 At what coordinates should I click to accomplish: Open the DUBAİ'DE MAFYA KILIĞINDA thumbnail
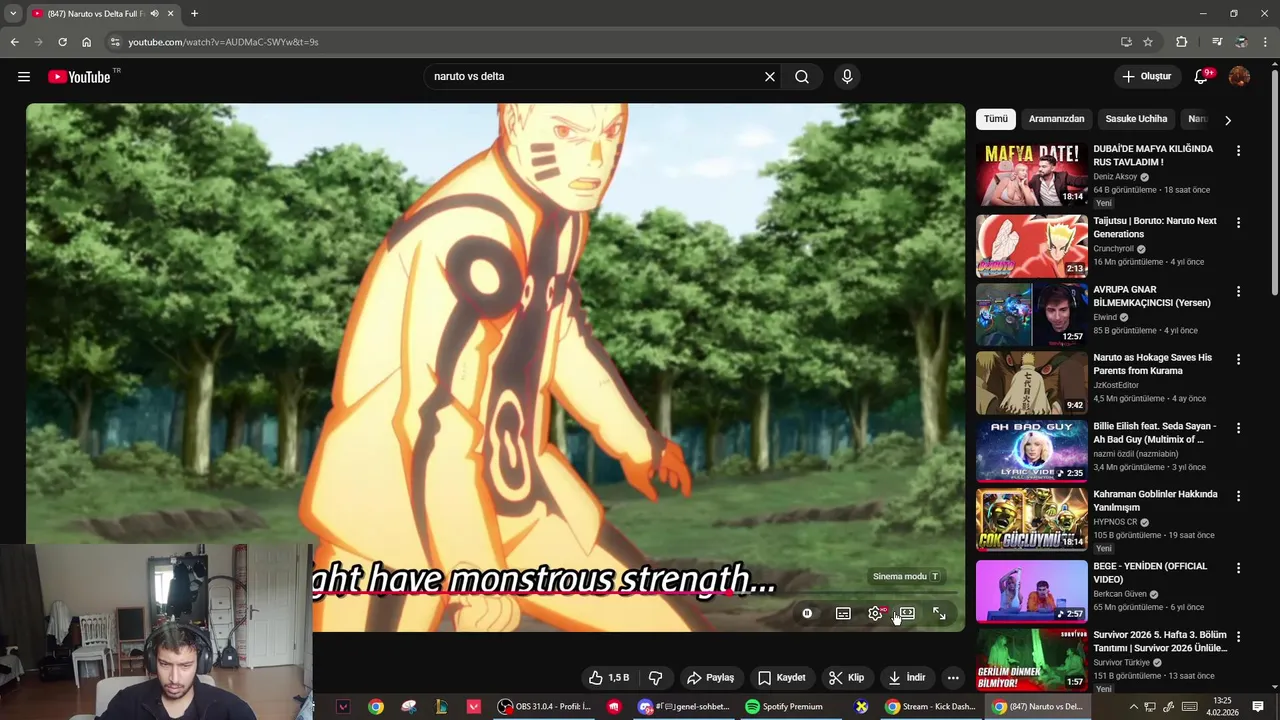(x=1031, y=175)
